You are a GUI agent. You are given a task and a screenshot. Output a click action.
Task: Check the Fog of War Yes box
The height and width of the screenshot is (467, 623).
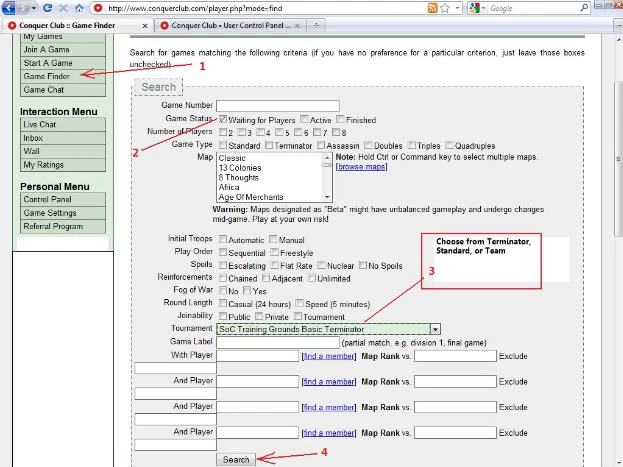point(247,291)
